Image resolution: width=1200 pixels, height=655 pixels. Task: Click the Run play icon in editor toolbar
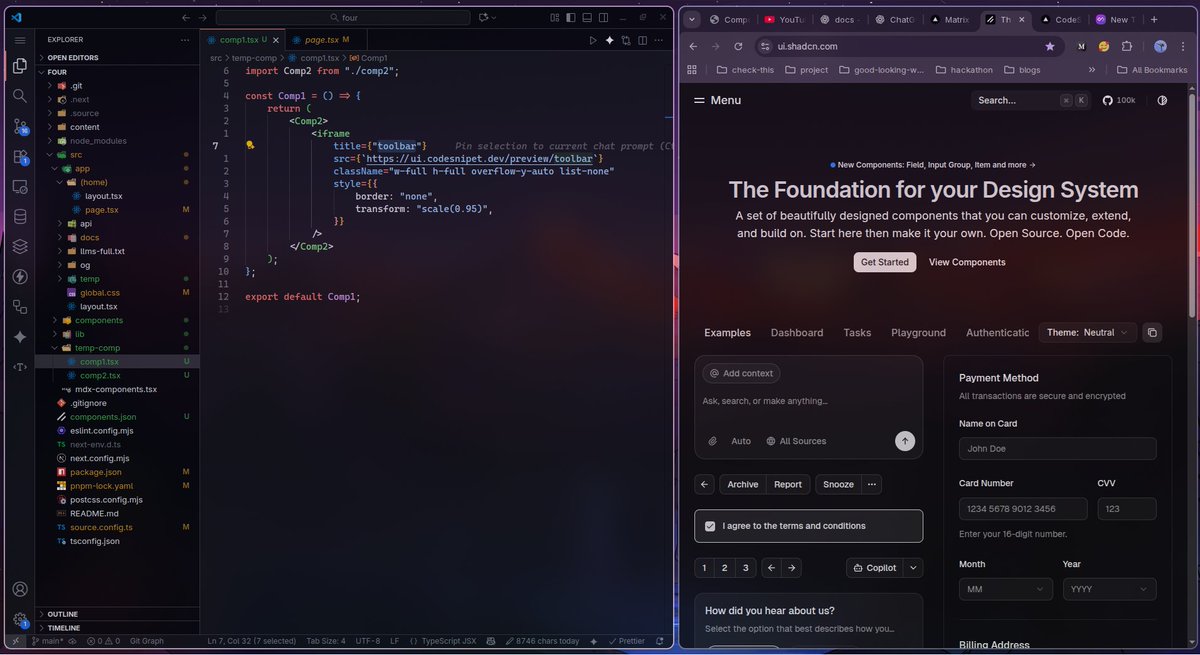pos(593,40)
